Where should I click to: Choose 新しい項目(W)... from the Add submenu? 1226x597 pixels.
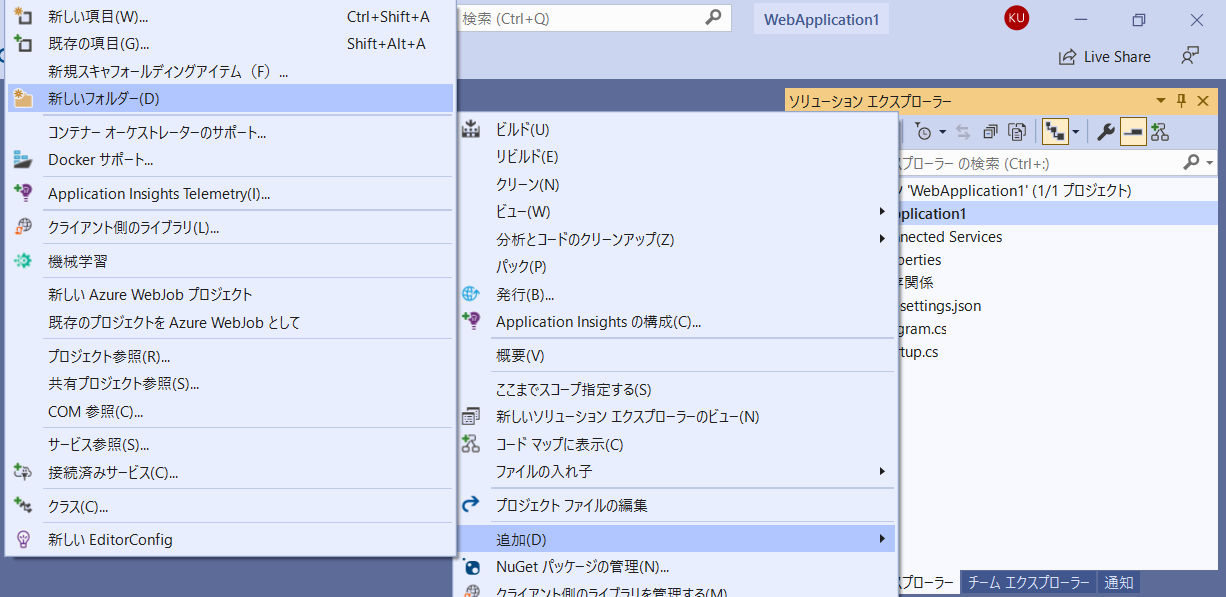[230, 16]
